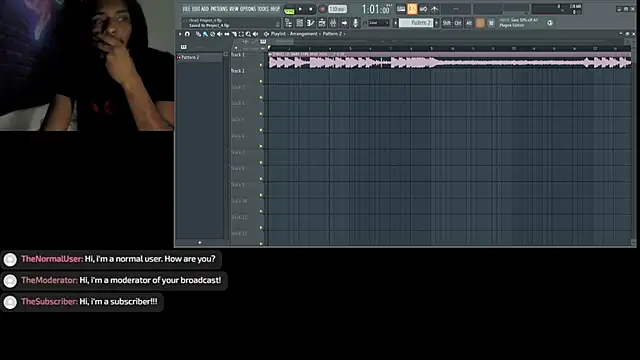The image size is (640, 360).
Task: Toggle the Ctrl modifier button
Action: pyautogui.click(x=458, y=23)
